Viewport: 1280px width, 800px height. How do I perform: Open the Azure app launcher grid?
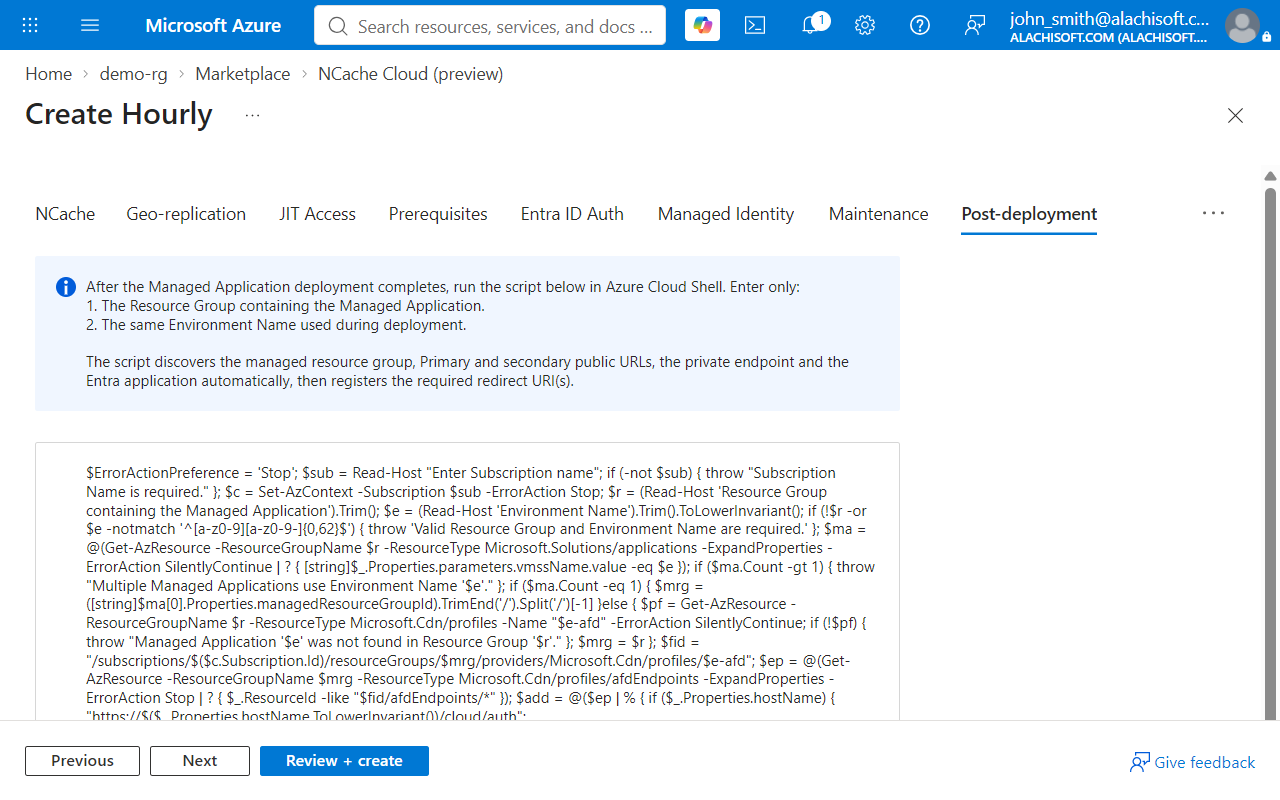tap(30, 25)
